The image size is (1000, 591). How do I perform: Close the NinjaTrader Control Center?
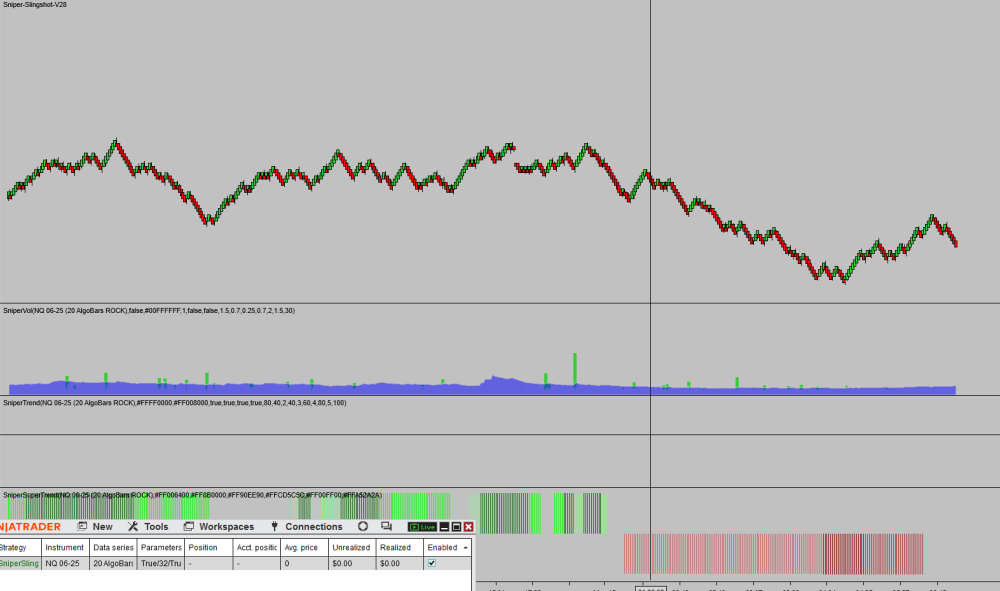pyautogui.click(x=468, y=527)
